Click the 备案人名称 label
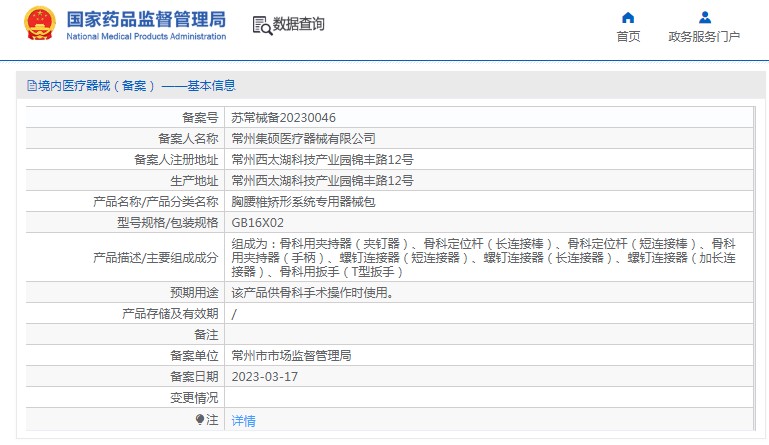Viewport: 769px width, 445px height. 188,139
